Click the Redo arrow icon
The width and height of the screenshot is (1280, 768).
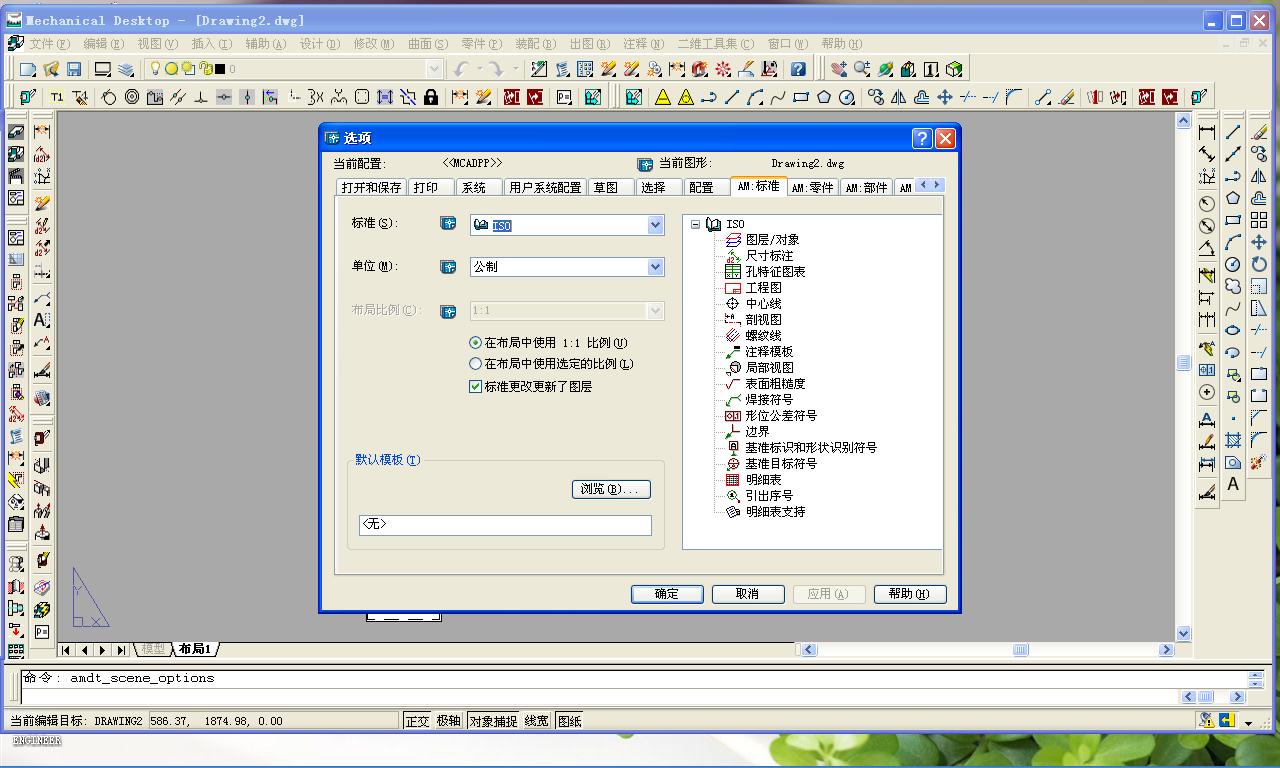click(x=496, y=69)
